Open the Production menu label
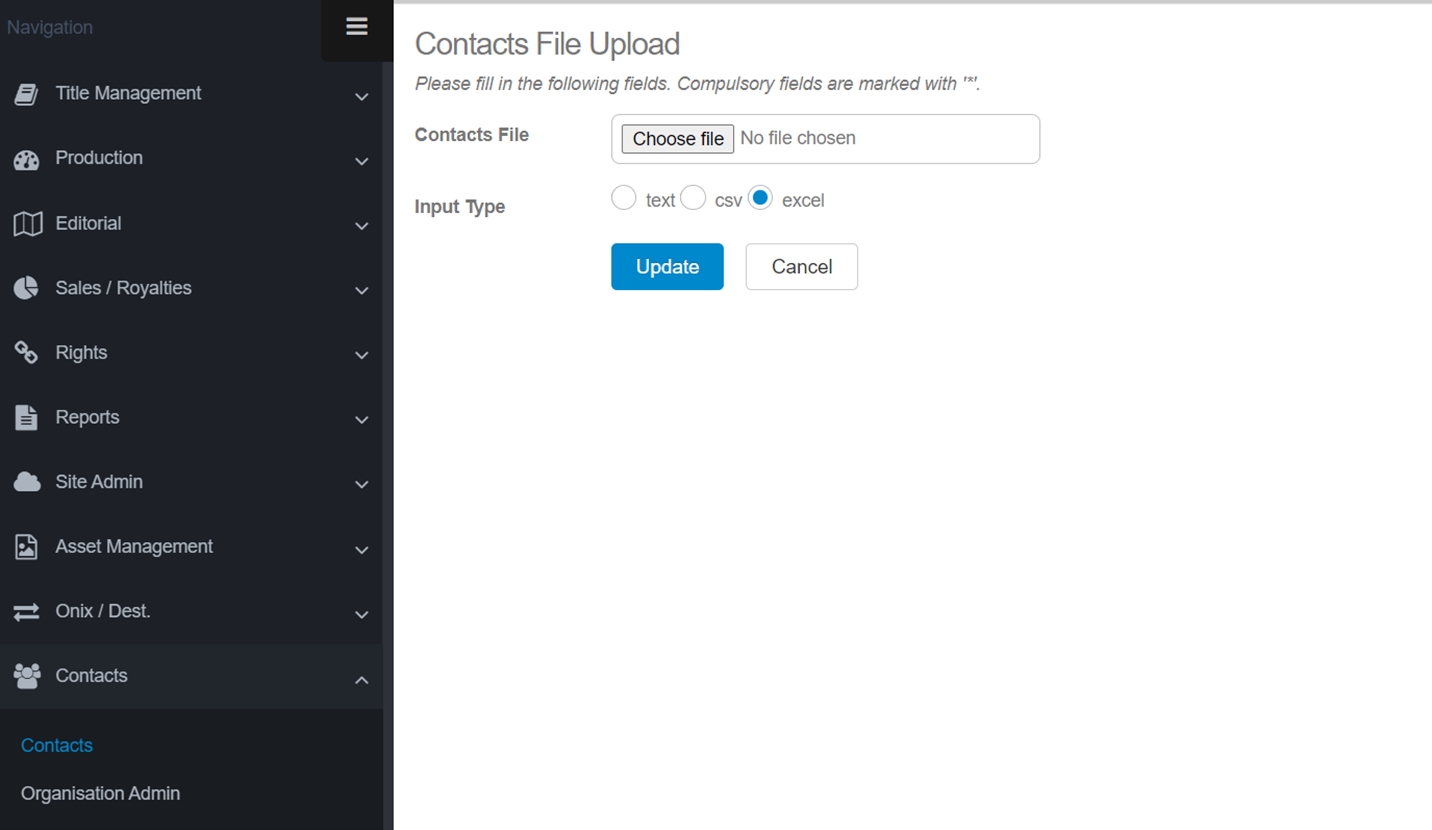 click(99, 157)
